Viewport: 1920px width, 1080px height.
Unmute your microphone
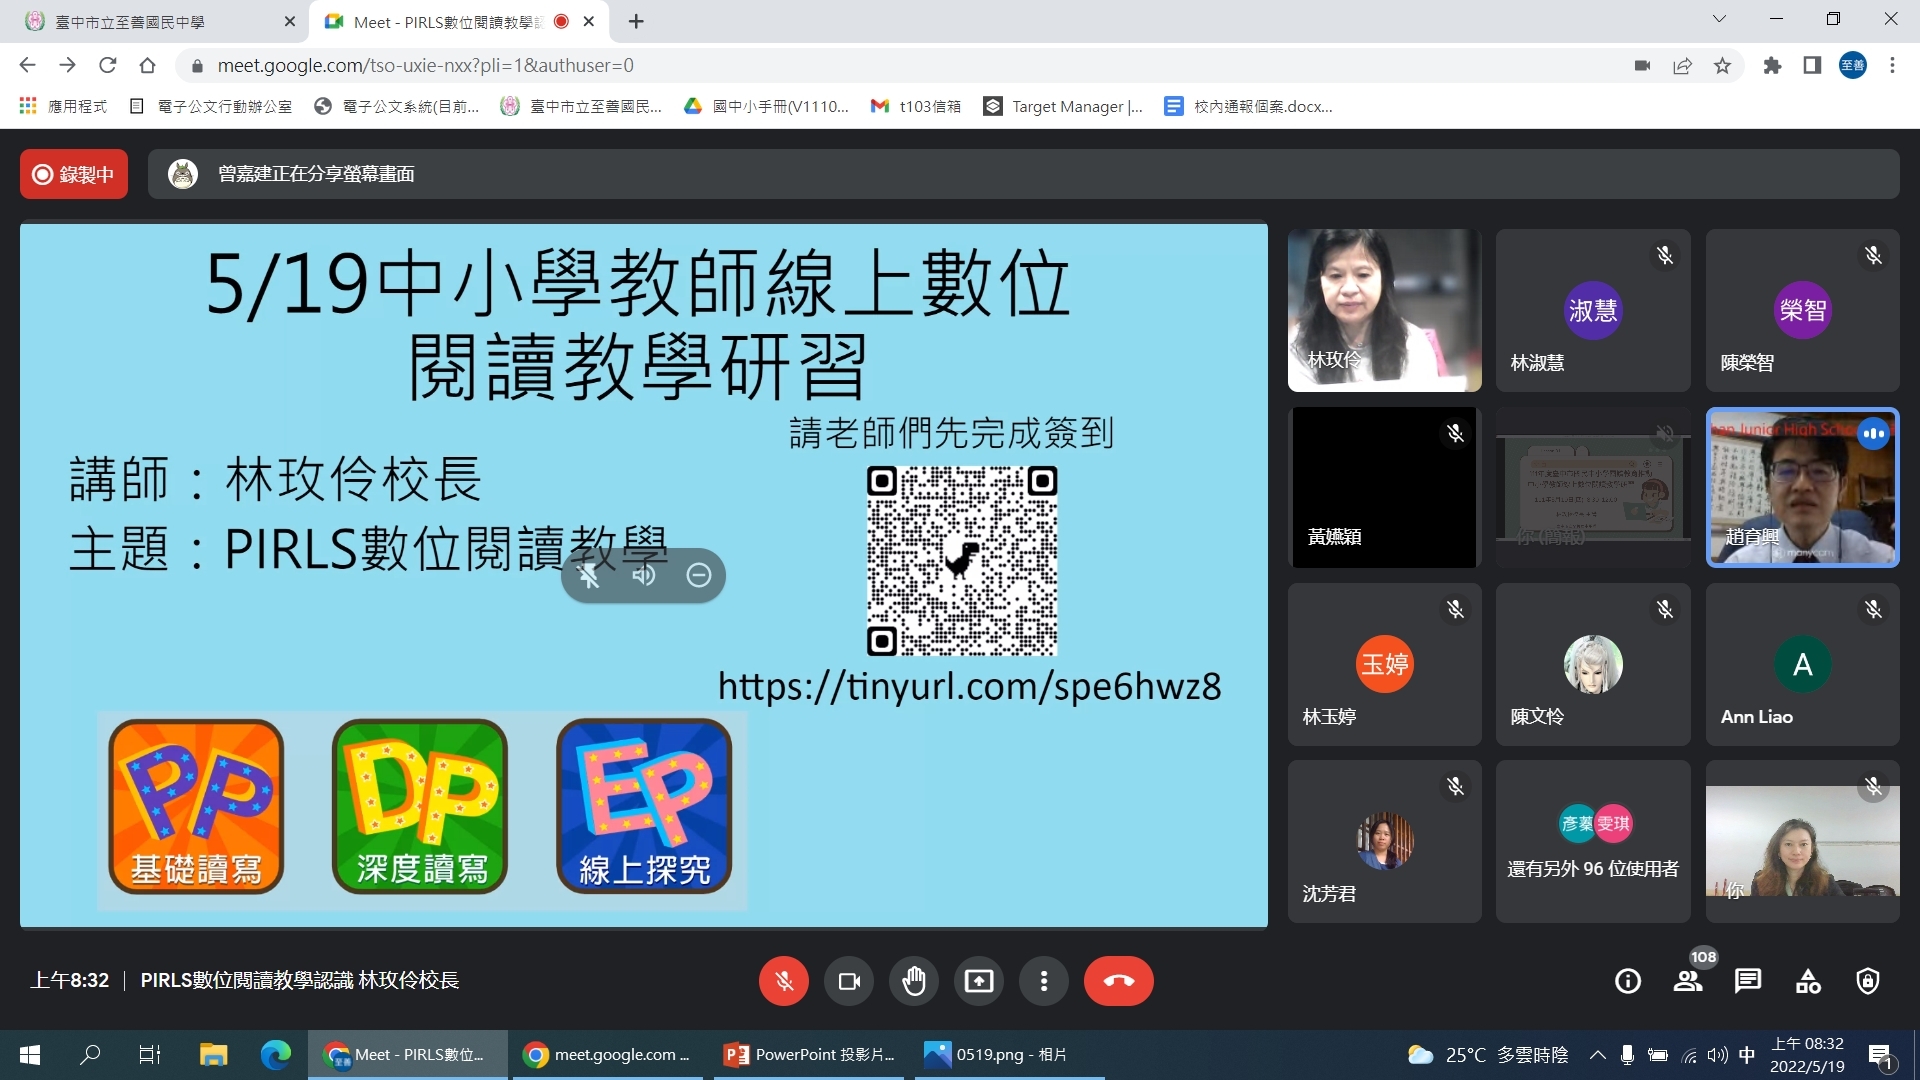(x=784, y=981)
